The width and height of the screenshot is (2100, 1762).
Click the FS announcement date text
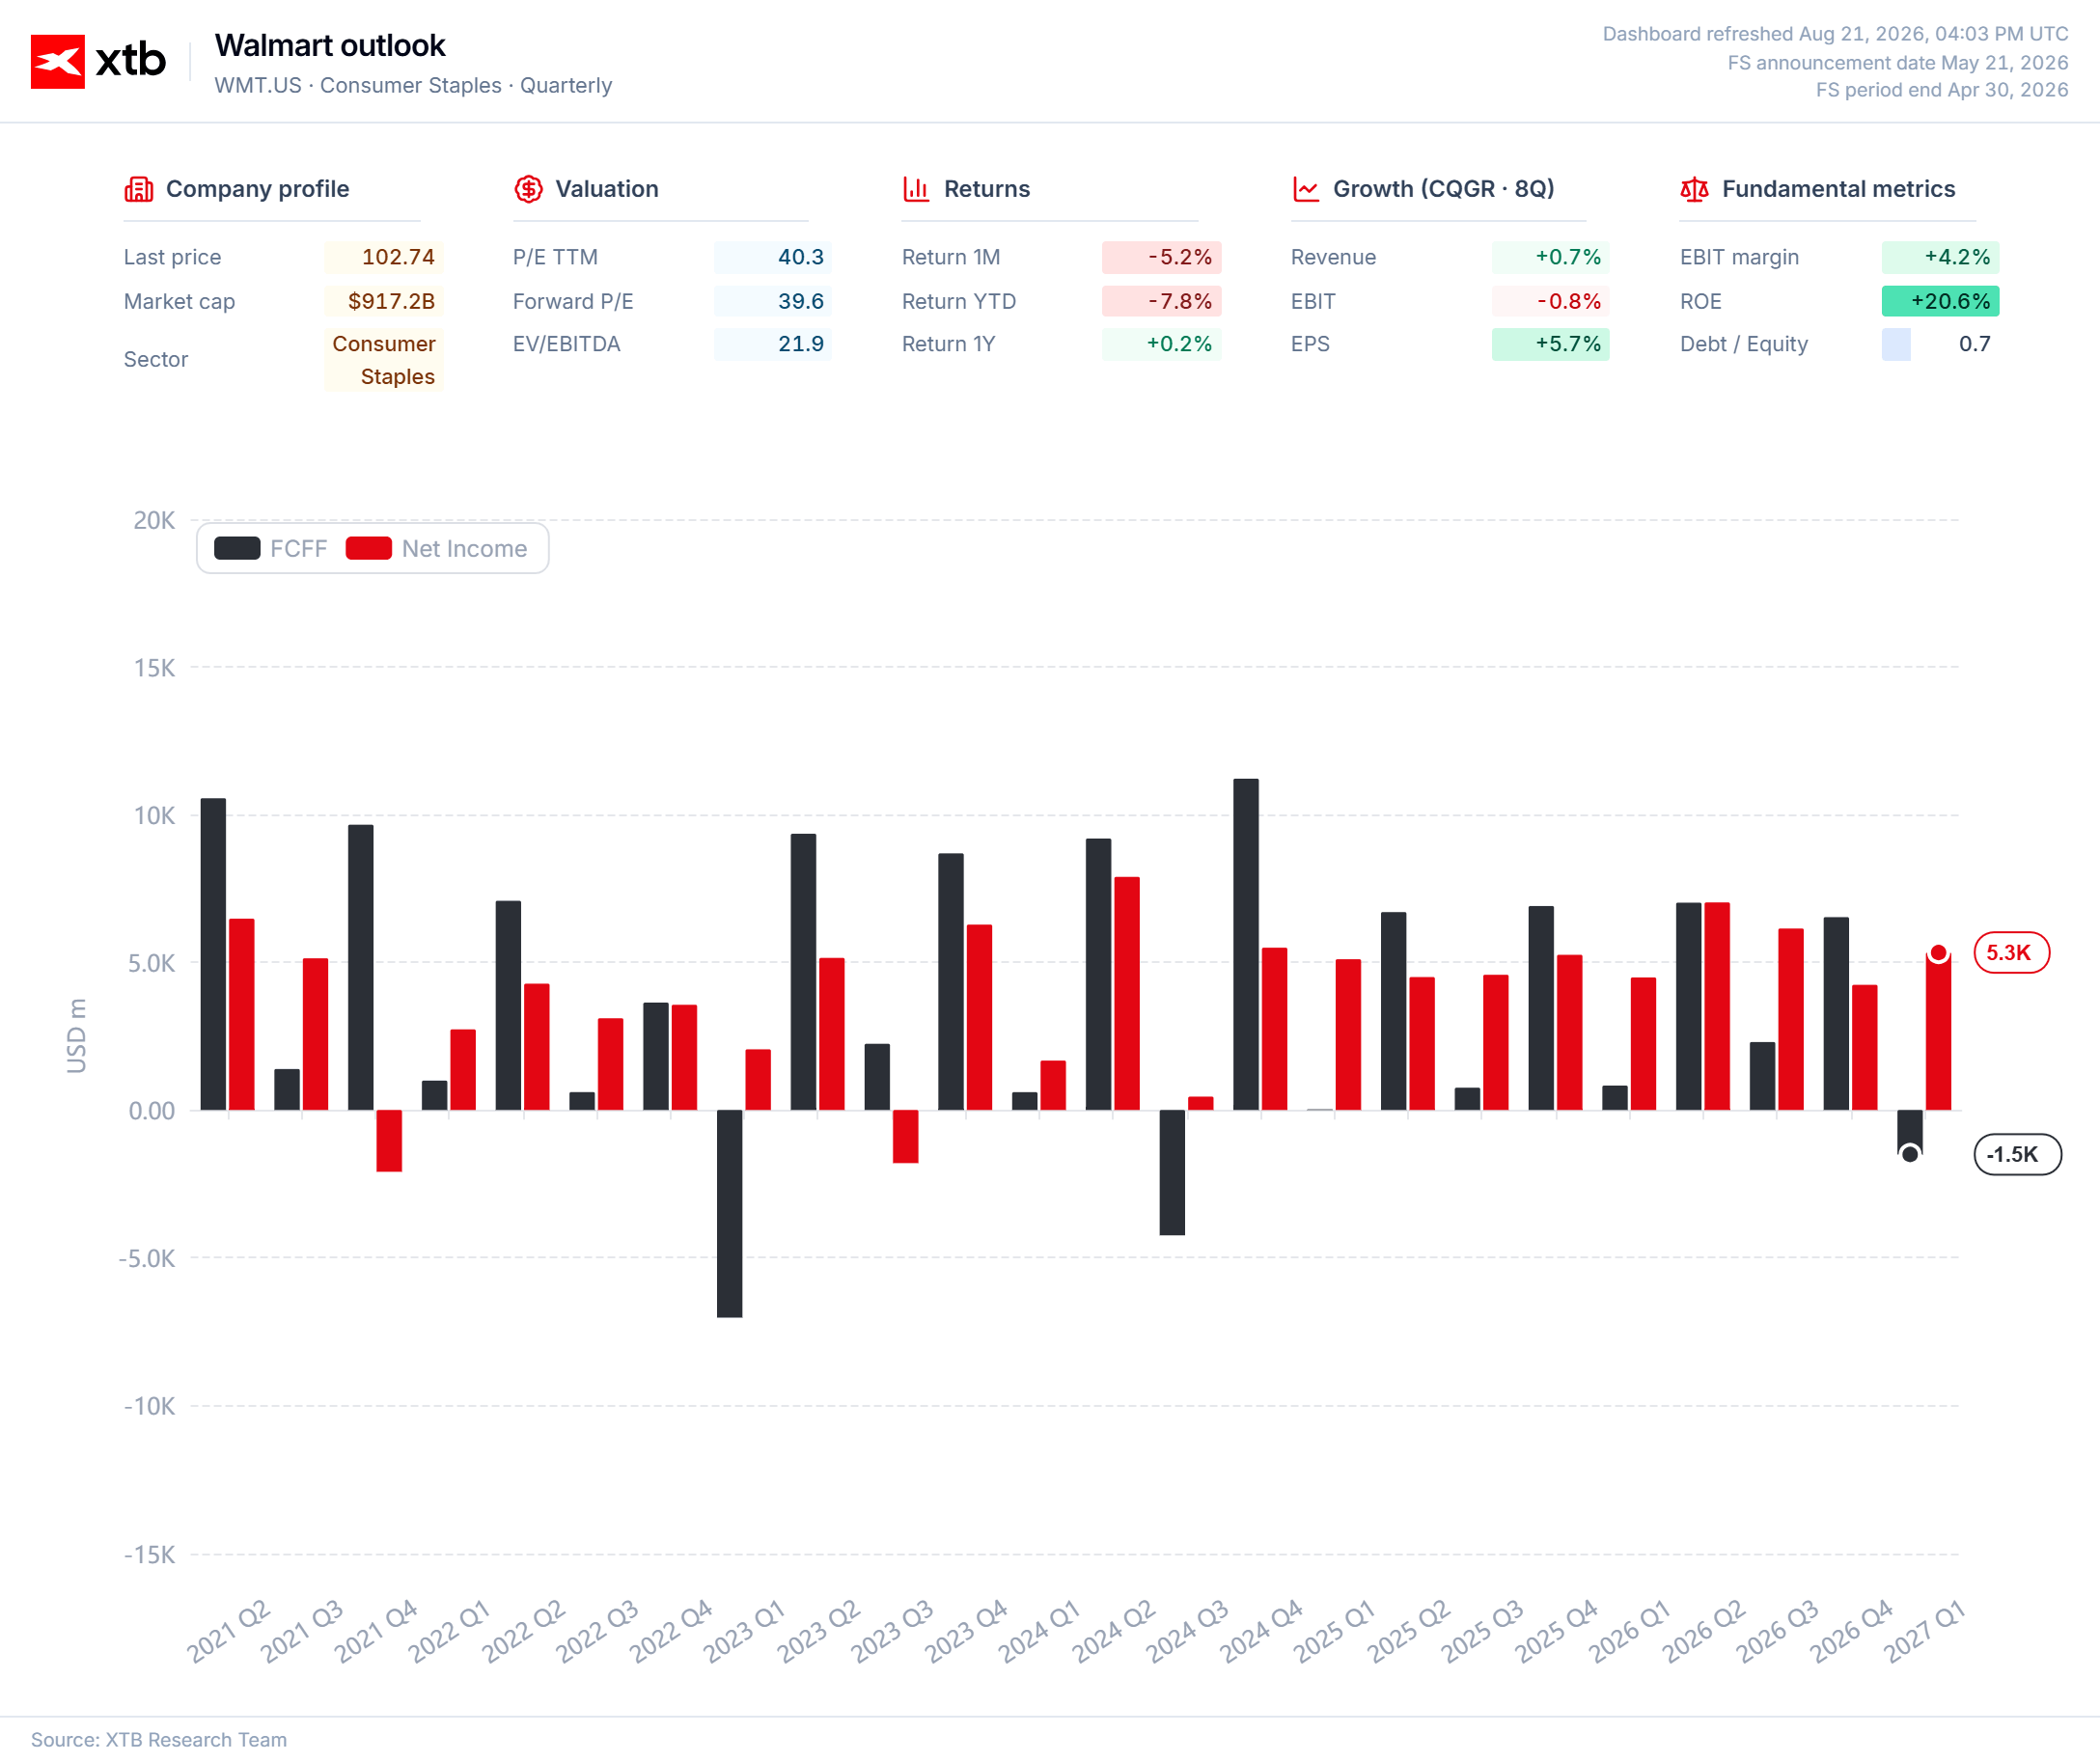(x=1897, y=62)
